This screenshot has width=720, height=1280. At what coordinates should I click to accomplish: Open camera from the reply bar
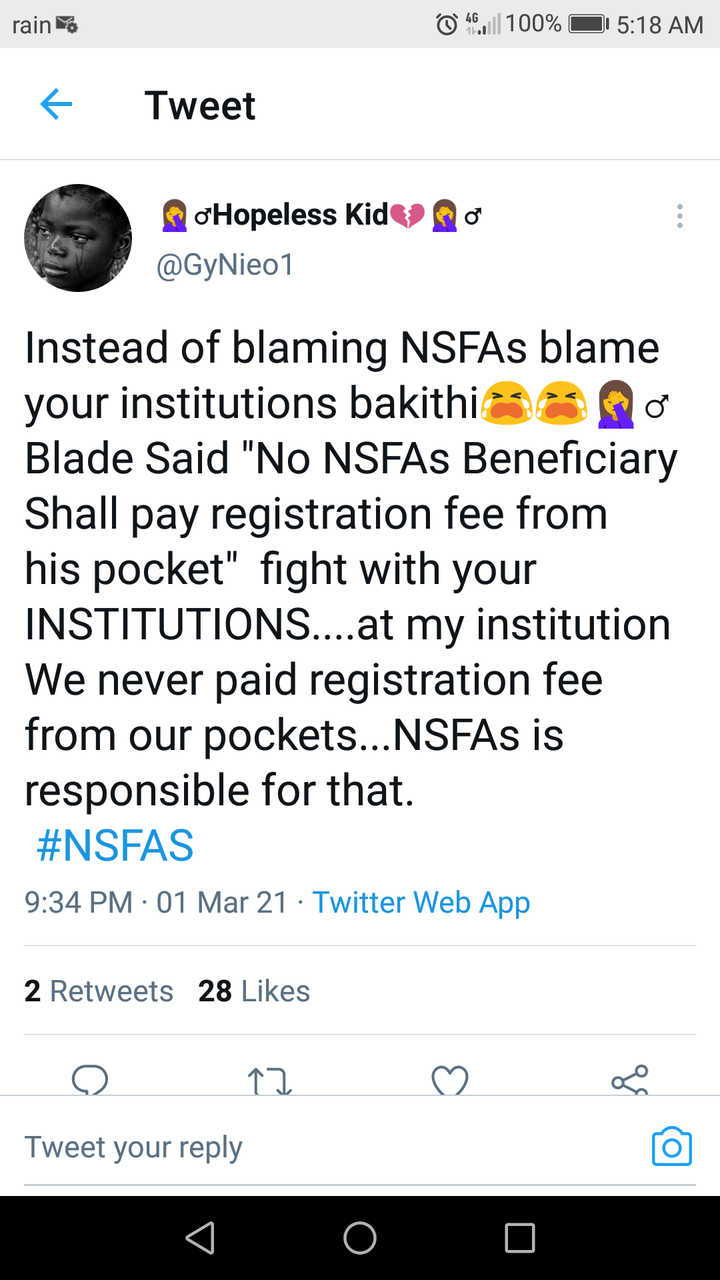pos(671,1146)
